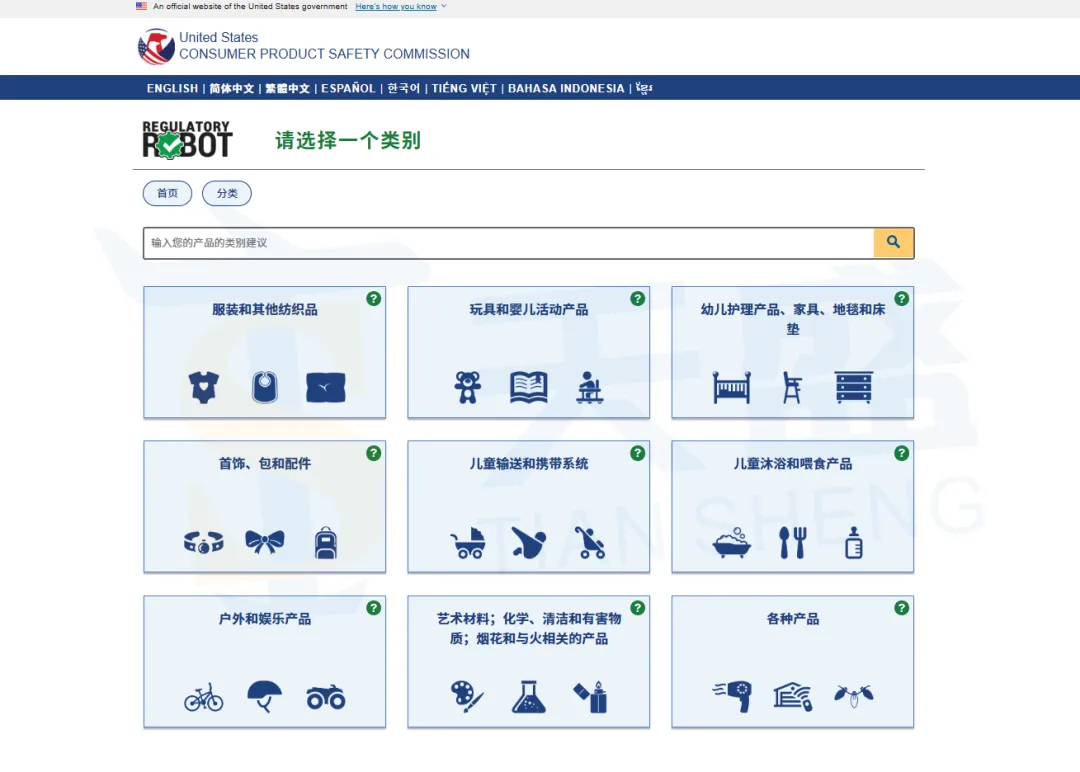Click the paint palette icon
The height and width of the screenshot is (772, 1080).
click(x=468, y=697)
